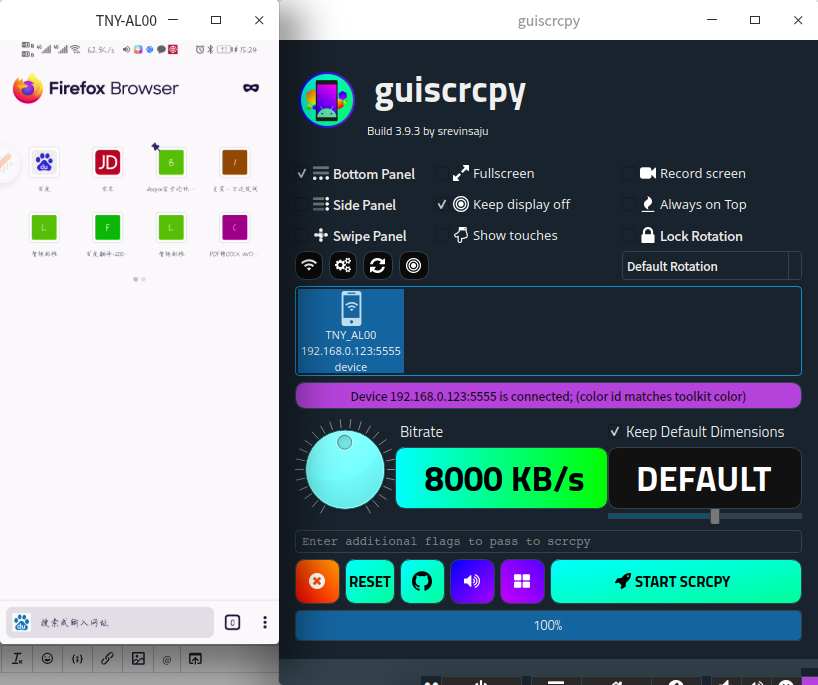Enable the Record screen checkbox
This screenshot has width=818, height=685.
click(629, 173)
